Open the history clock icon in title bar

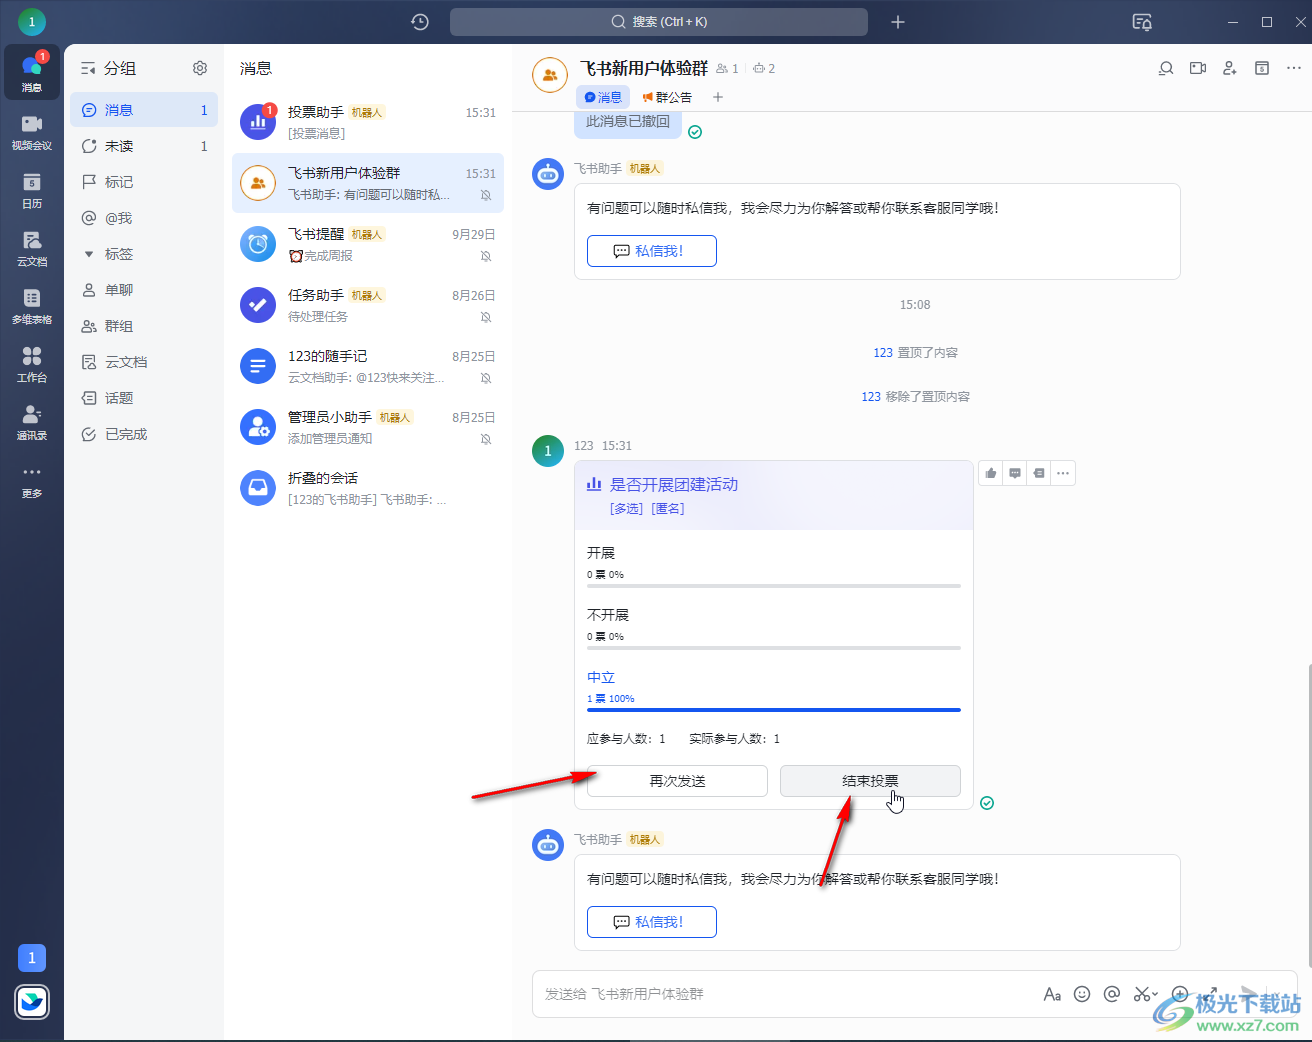coord(420,22)
